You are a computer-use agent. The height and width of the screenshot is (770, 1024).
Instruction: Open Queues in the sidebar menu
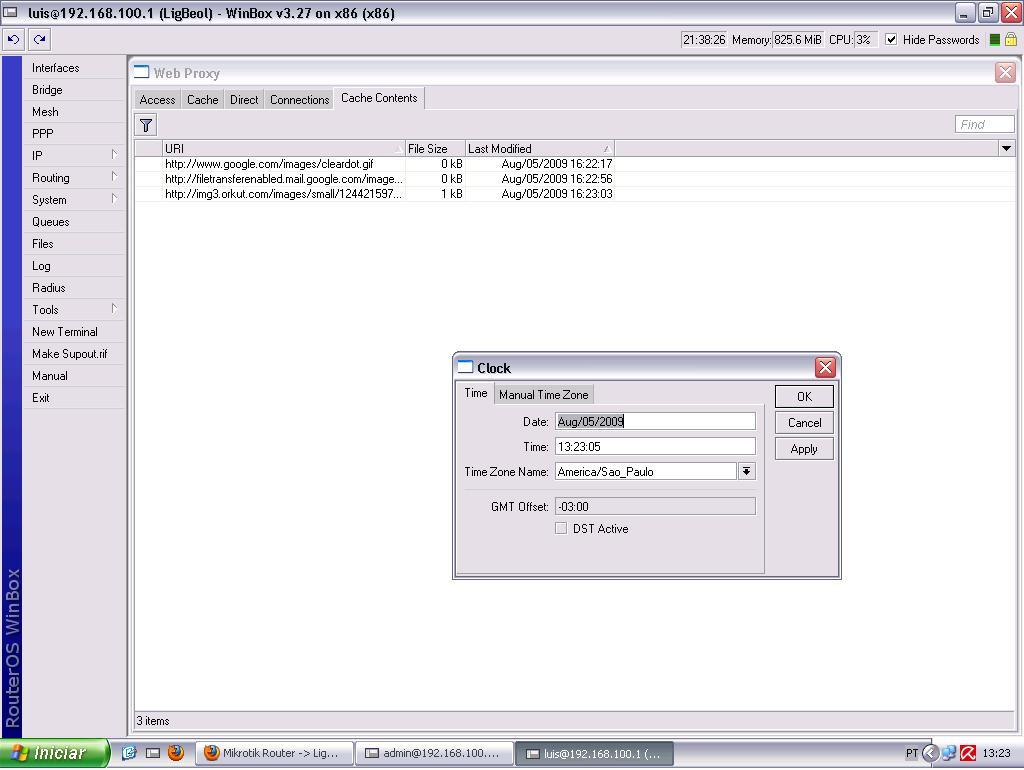(73, 222)
